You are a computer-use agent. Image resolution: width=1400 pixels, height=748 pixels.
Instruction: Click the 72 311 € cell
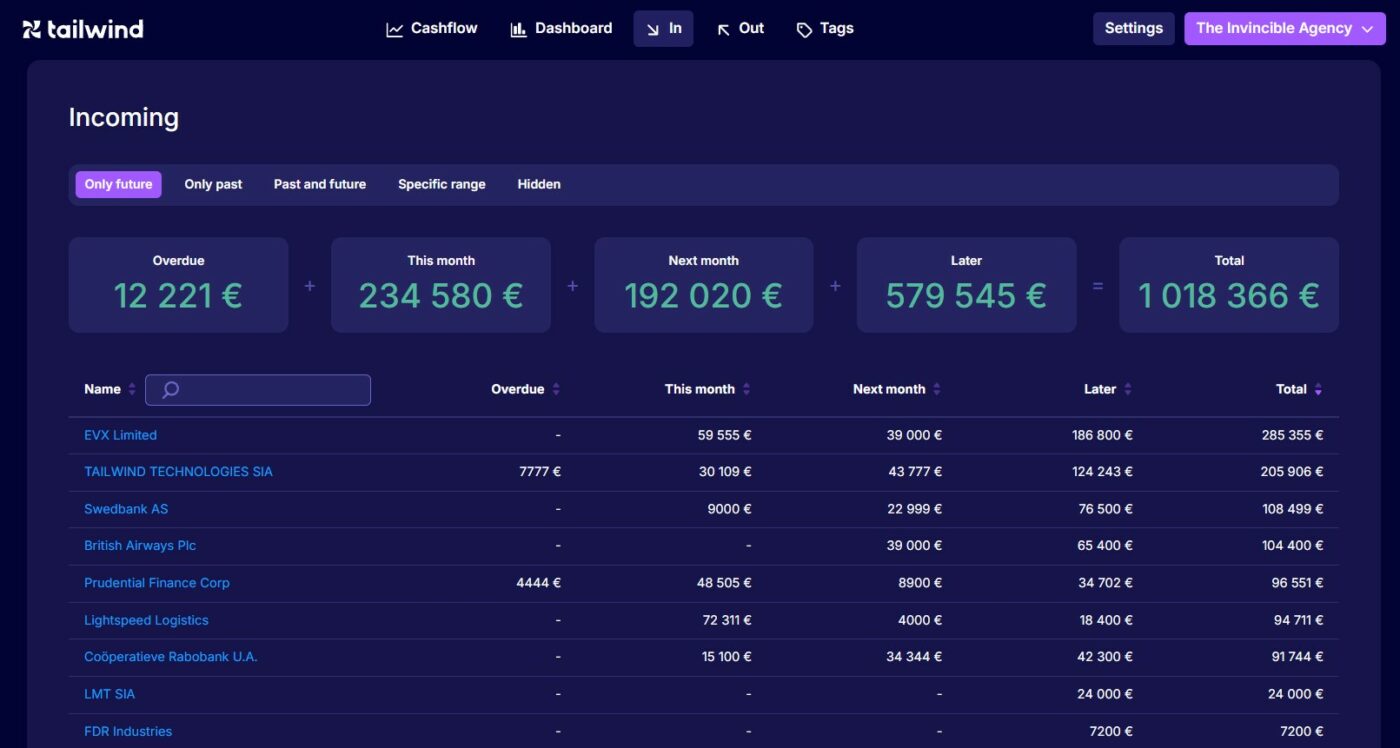727,620
